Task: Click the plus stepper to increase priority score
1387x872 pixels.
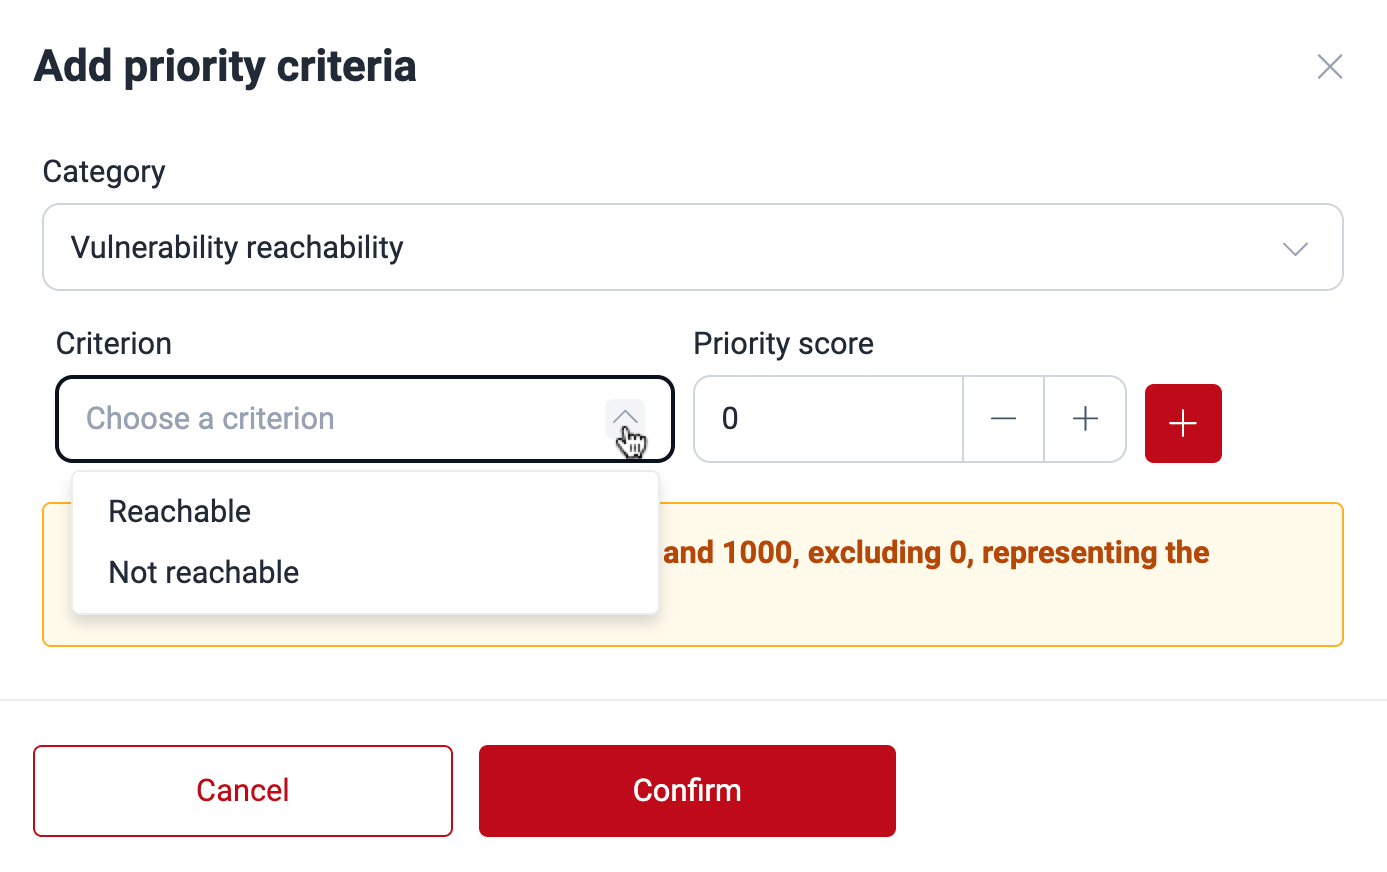Action: tap(1085, 419)
